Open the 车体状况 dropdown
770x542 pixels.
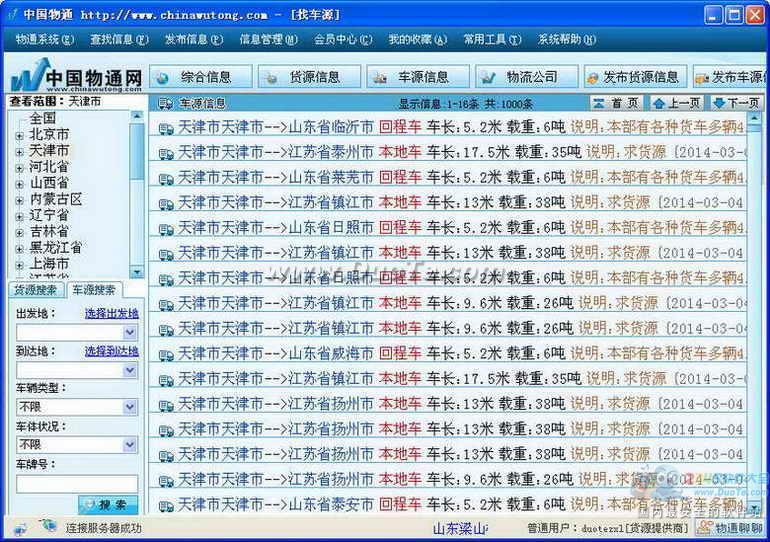pyautogui.click(x=130, y=445)
